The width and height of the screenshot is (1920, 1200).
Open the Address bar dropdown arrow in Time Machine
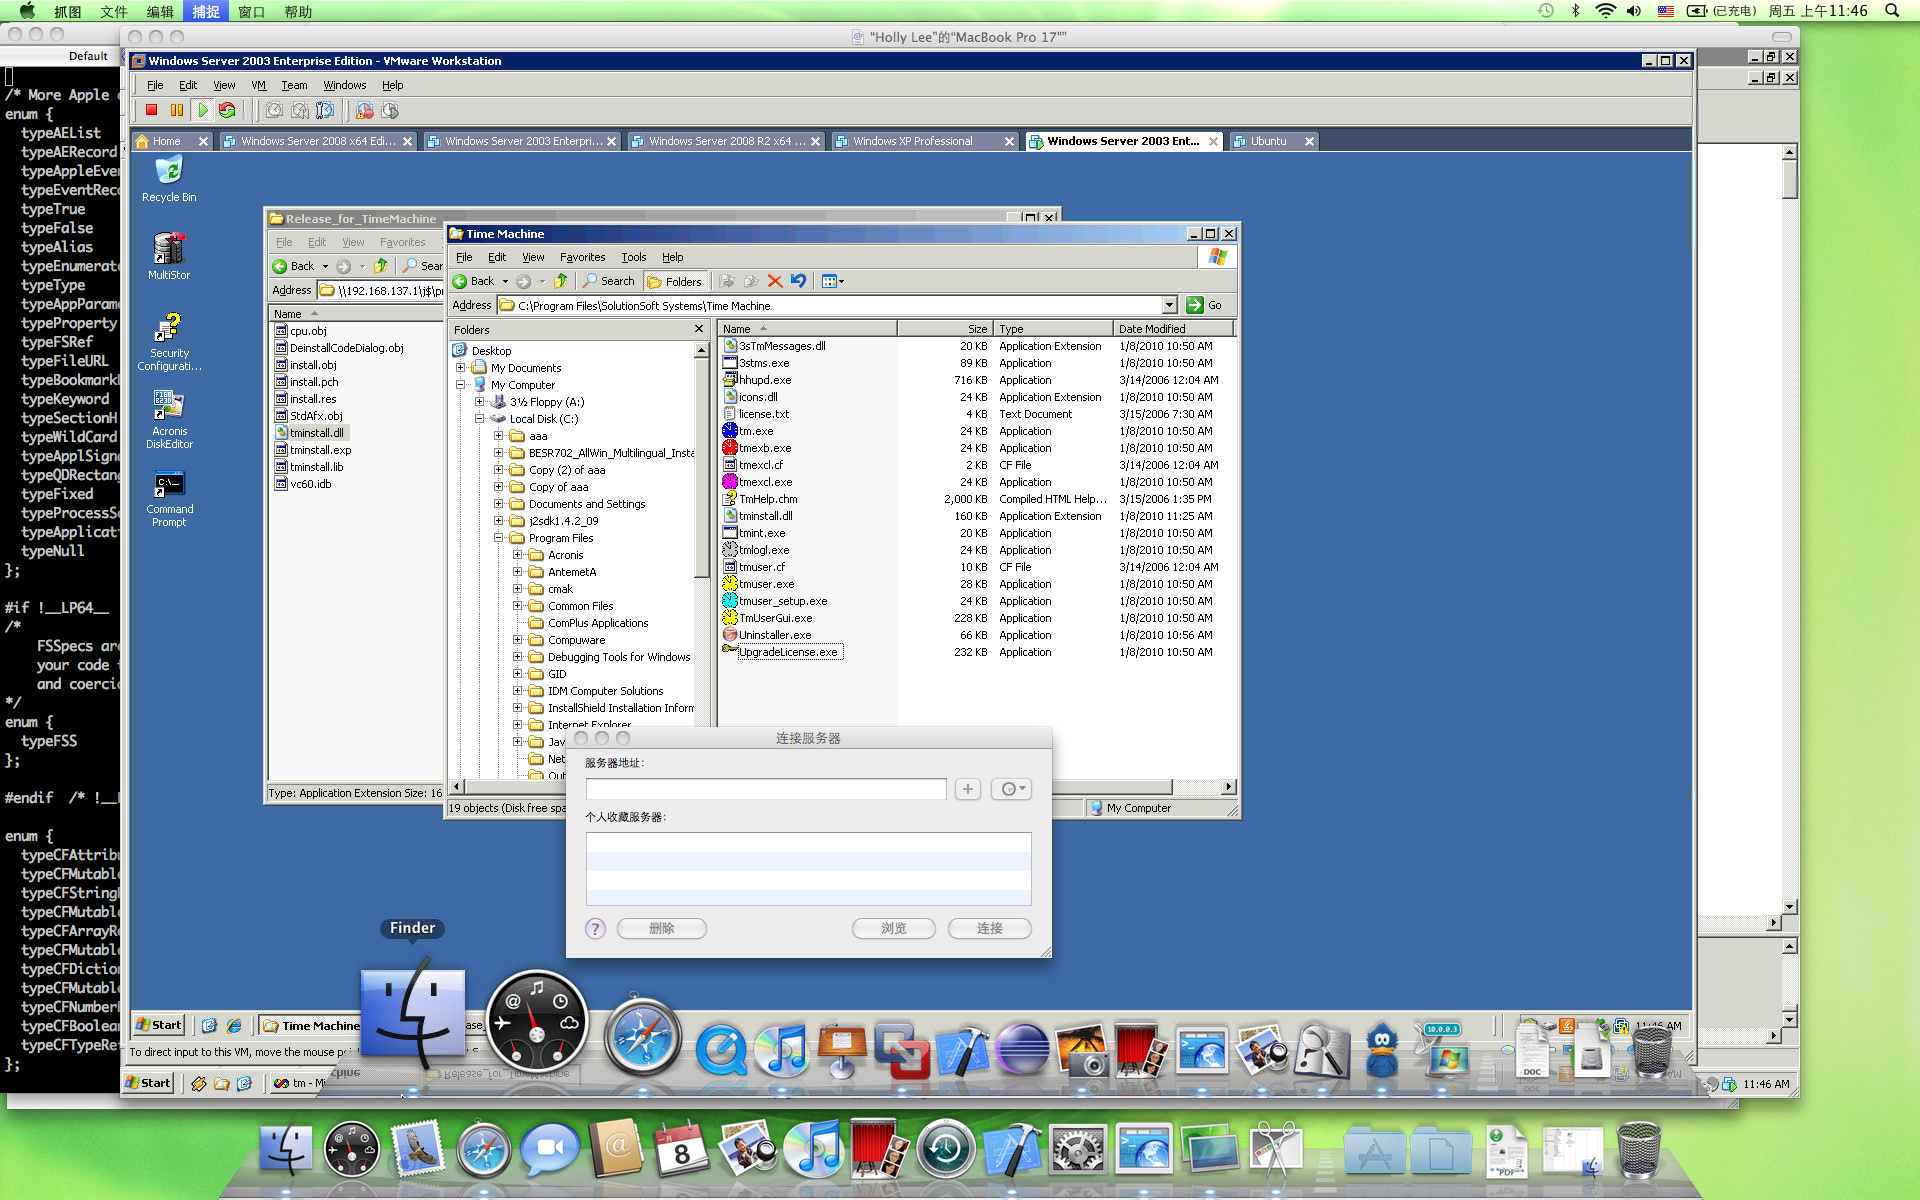pyautogui.click(x=1169, y=305)
